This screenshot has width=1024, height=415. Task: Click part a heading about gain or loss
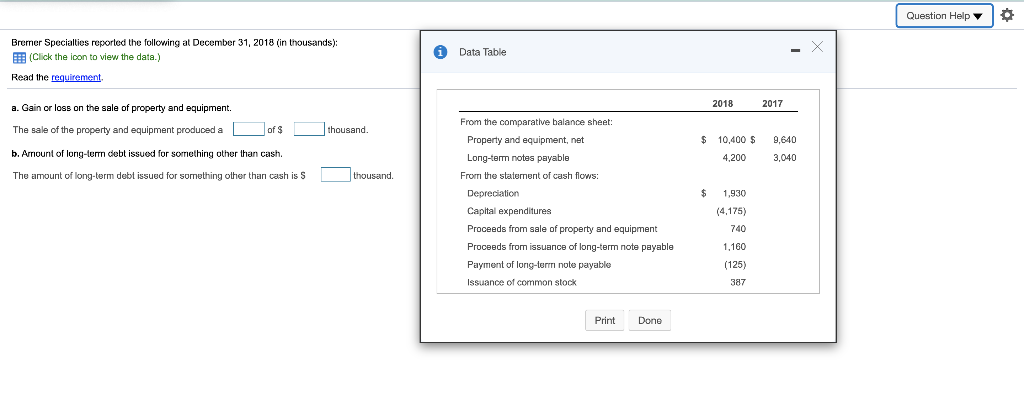click(x=121, y=107)
